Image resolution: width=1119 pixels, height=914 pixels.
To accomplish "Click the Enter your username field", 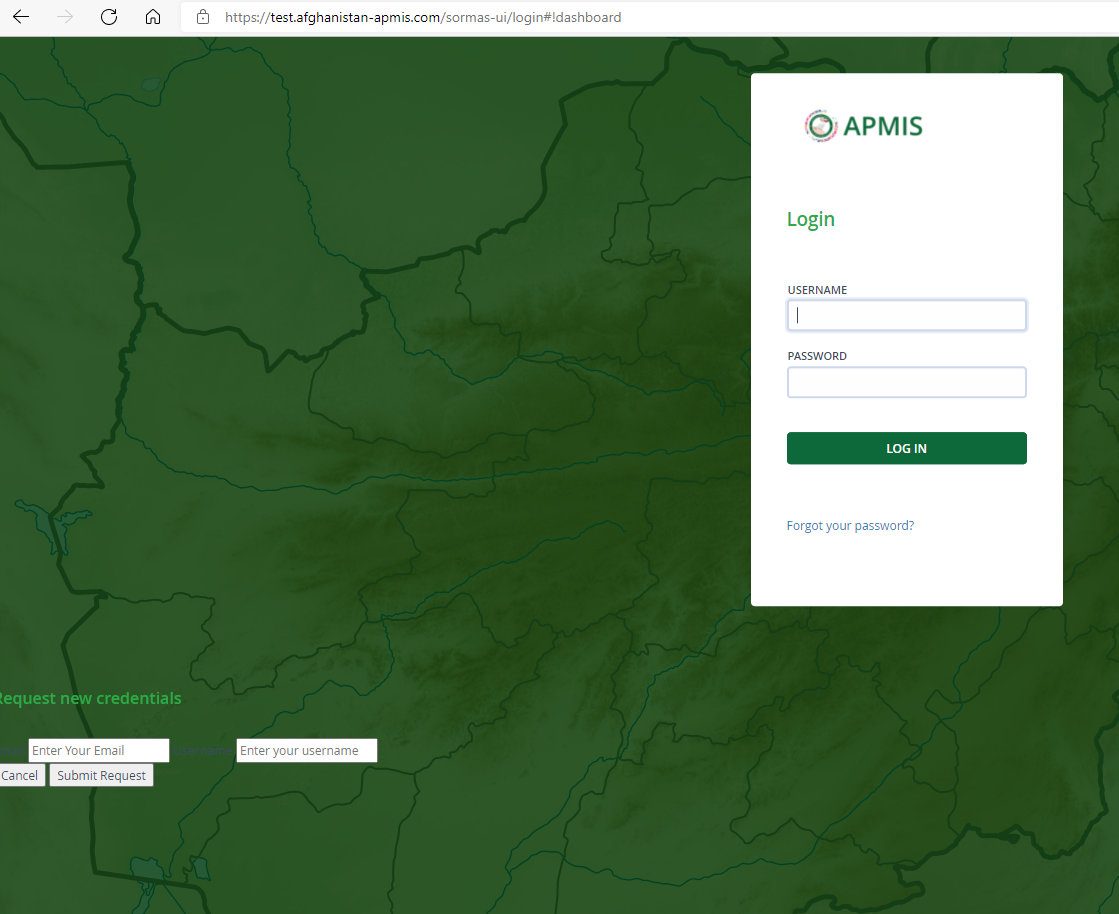I will tap(306, 750).
